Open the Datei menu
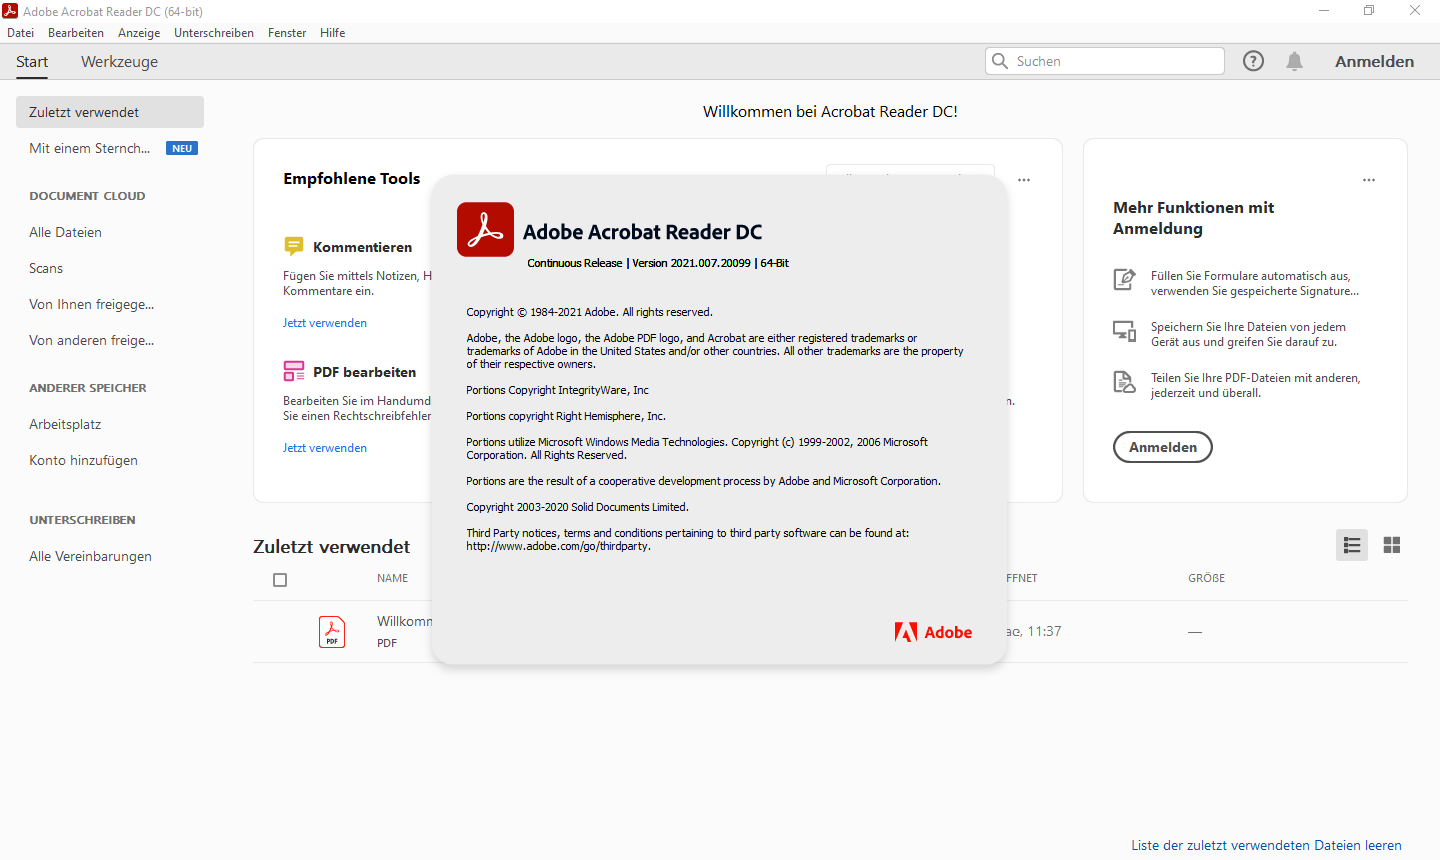1440x860 pixels. point(20,33)
